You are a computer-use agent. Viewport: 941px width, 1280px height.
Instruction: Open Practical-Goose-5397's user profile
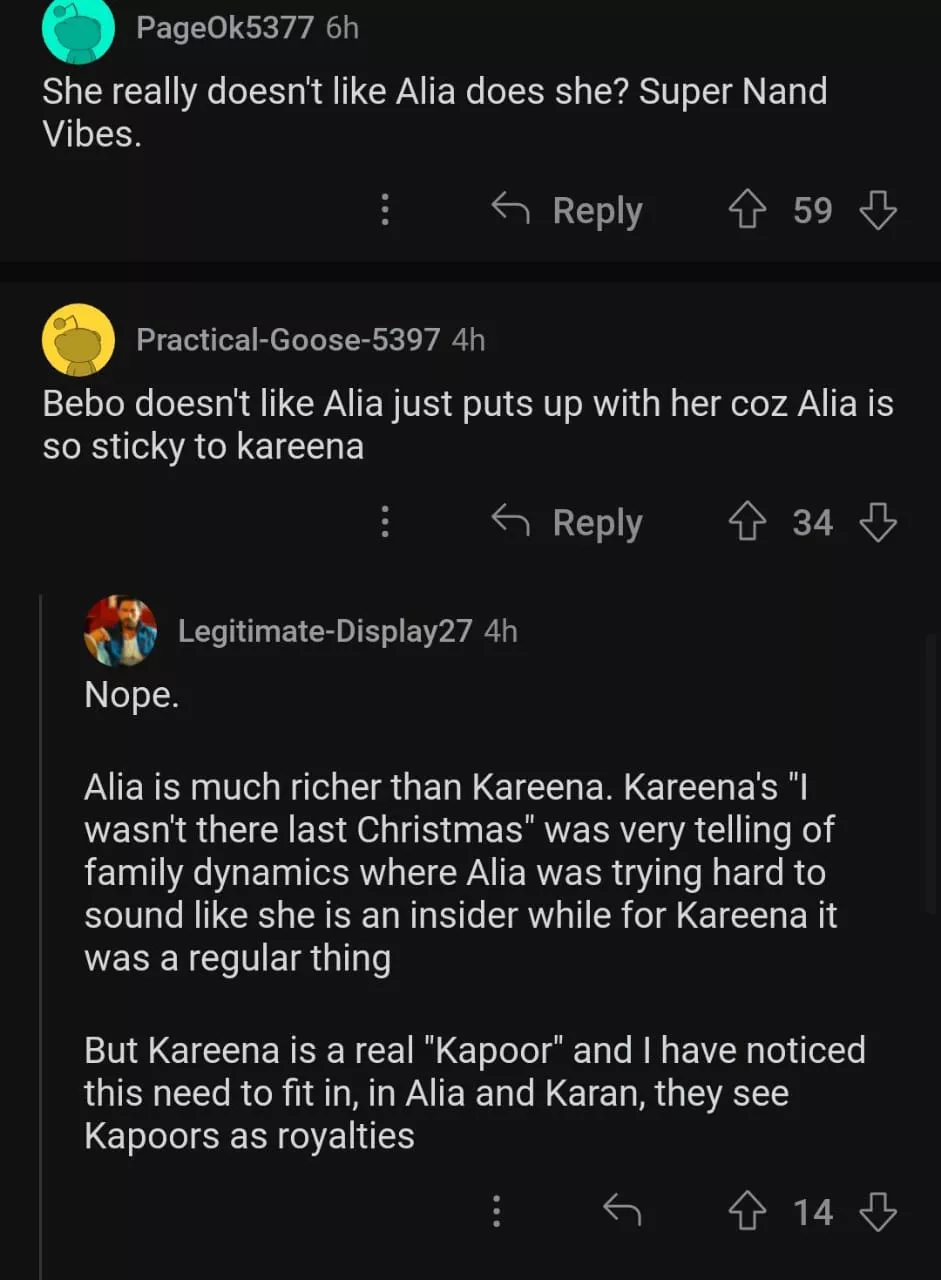pyautogui.click(x=287, y=340)
